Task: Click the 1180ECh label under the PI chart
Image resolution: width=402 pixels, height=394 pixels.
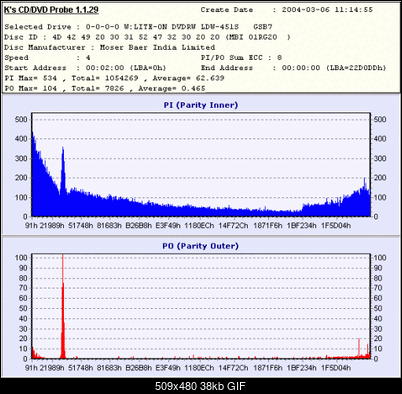Action: click(199, 226)
